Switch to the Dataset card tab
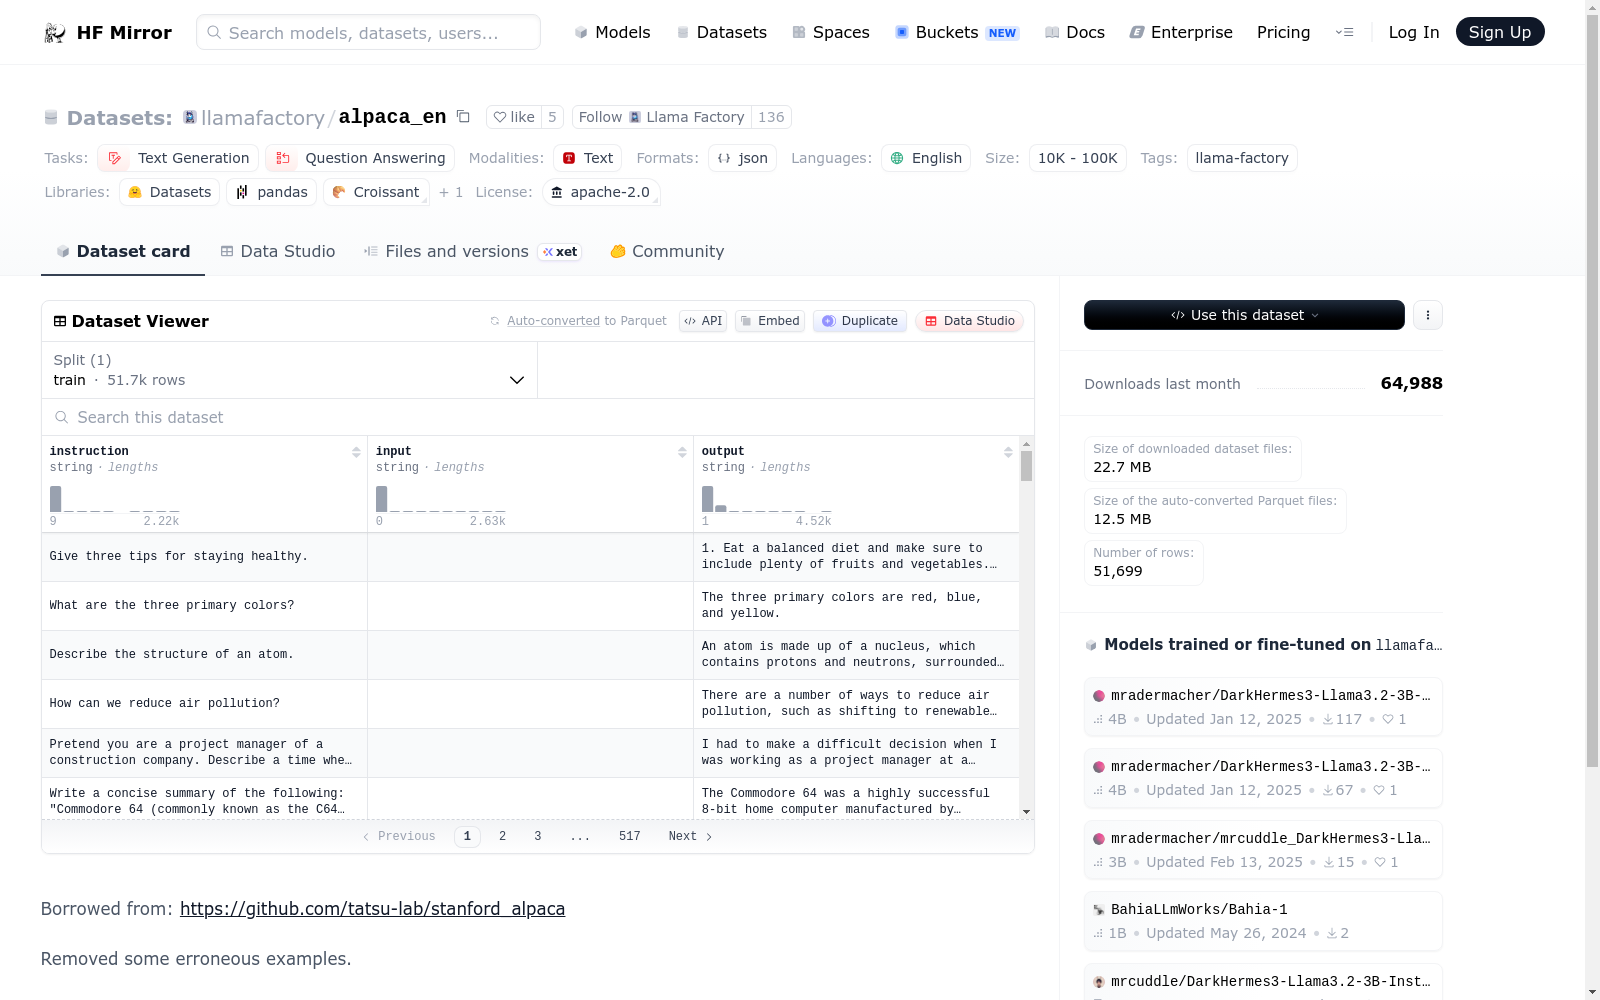This screenshot has width=1600, height=1000. [x=123, y=252]
